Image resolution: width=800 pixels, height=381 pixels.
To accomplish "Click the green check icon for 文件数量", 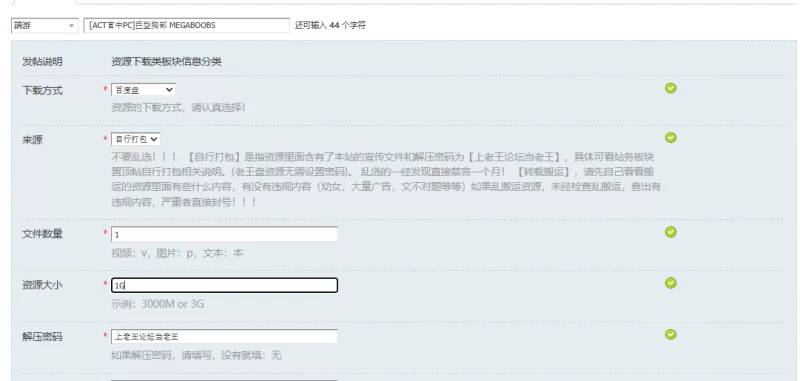I will (671, 232).
